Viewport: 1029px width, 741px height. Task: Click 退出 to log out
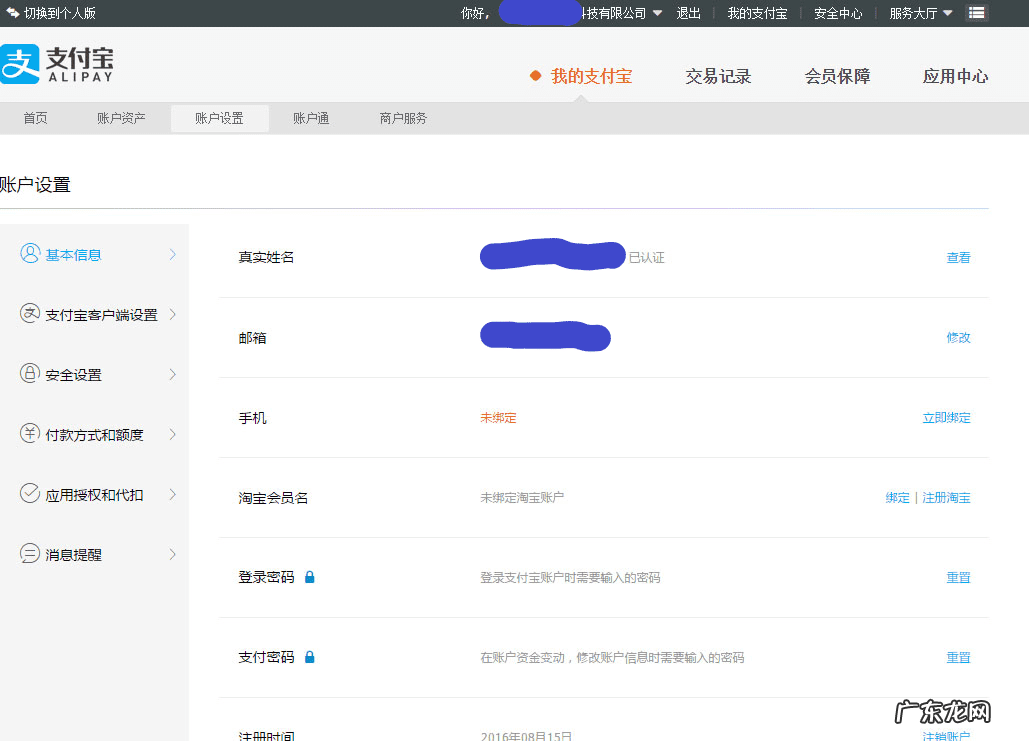(688, 13)
